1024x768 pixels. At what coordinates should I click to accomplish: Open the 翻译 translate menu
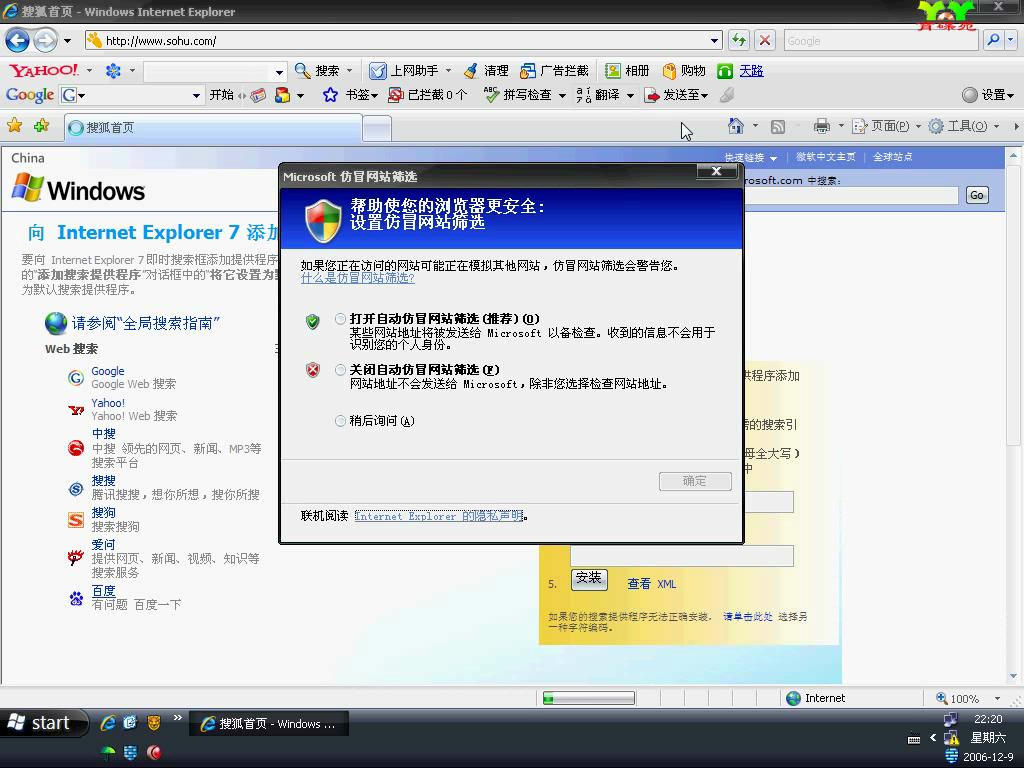pyautogui.click(x=605, y=95)
